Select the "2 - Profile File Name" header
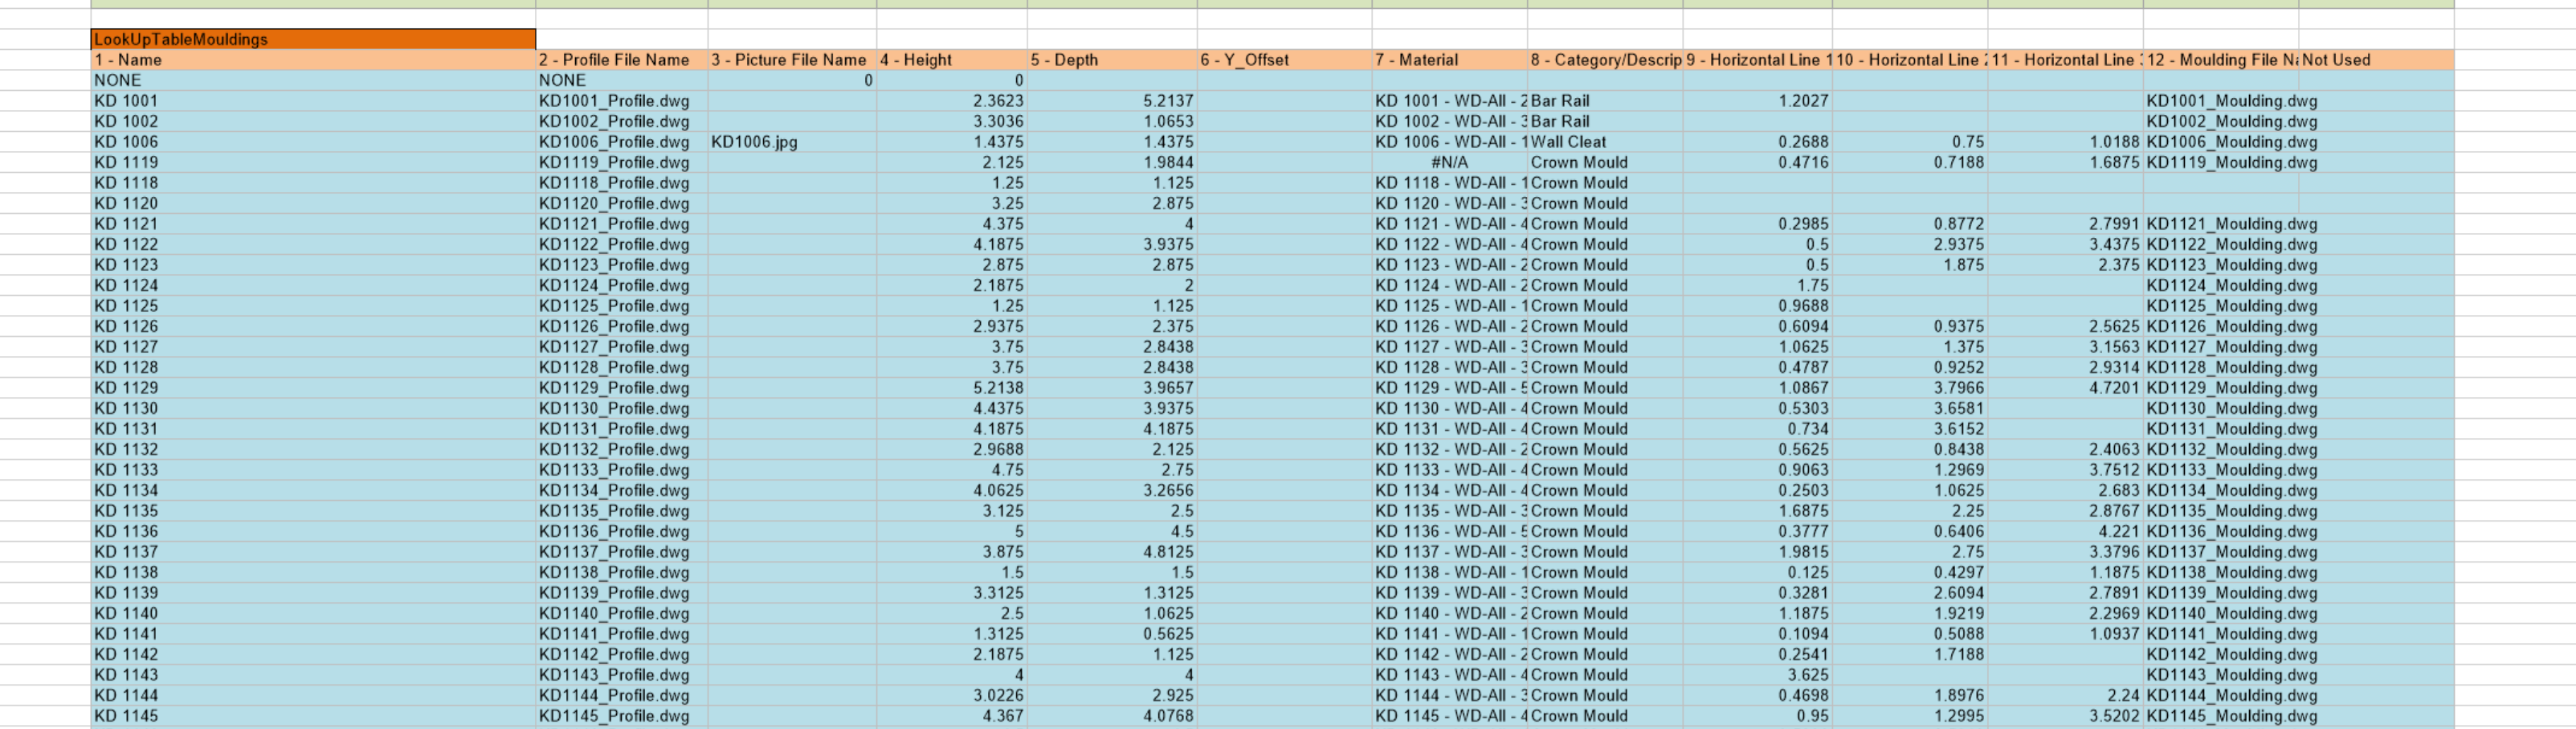 point(622,60)
